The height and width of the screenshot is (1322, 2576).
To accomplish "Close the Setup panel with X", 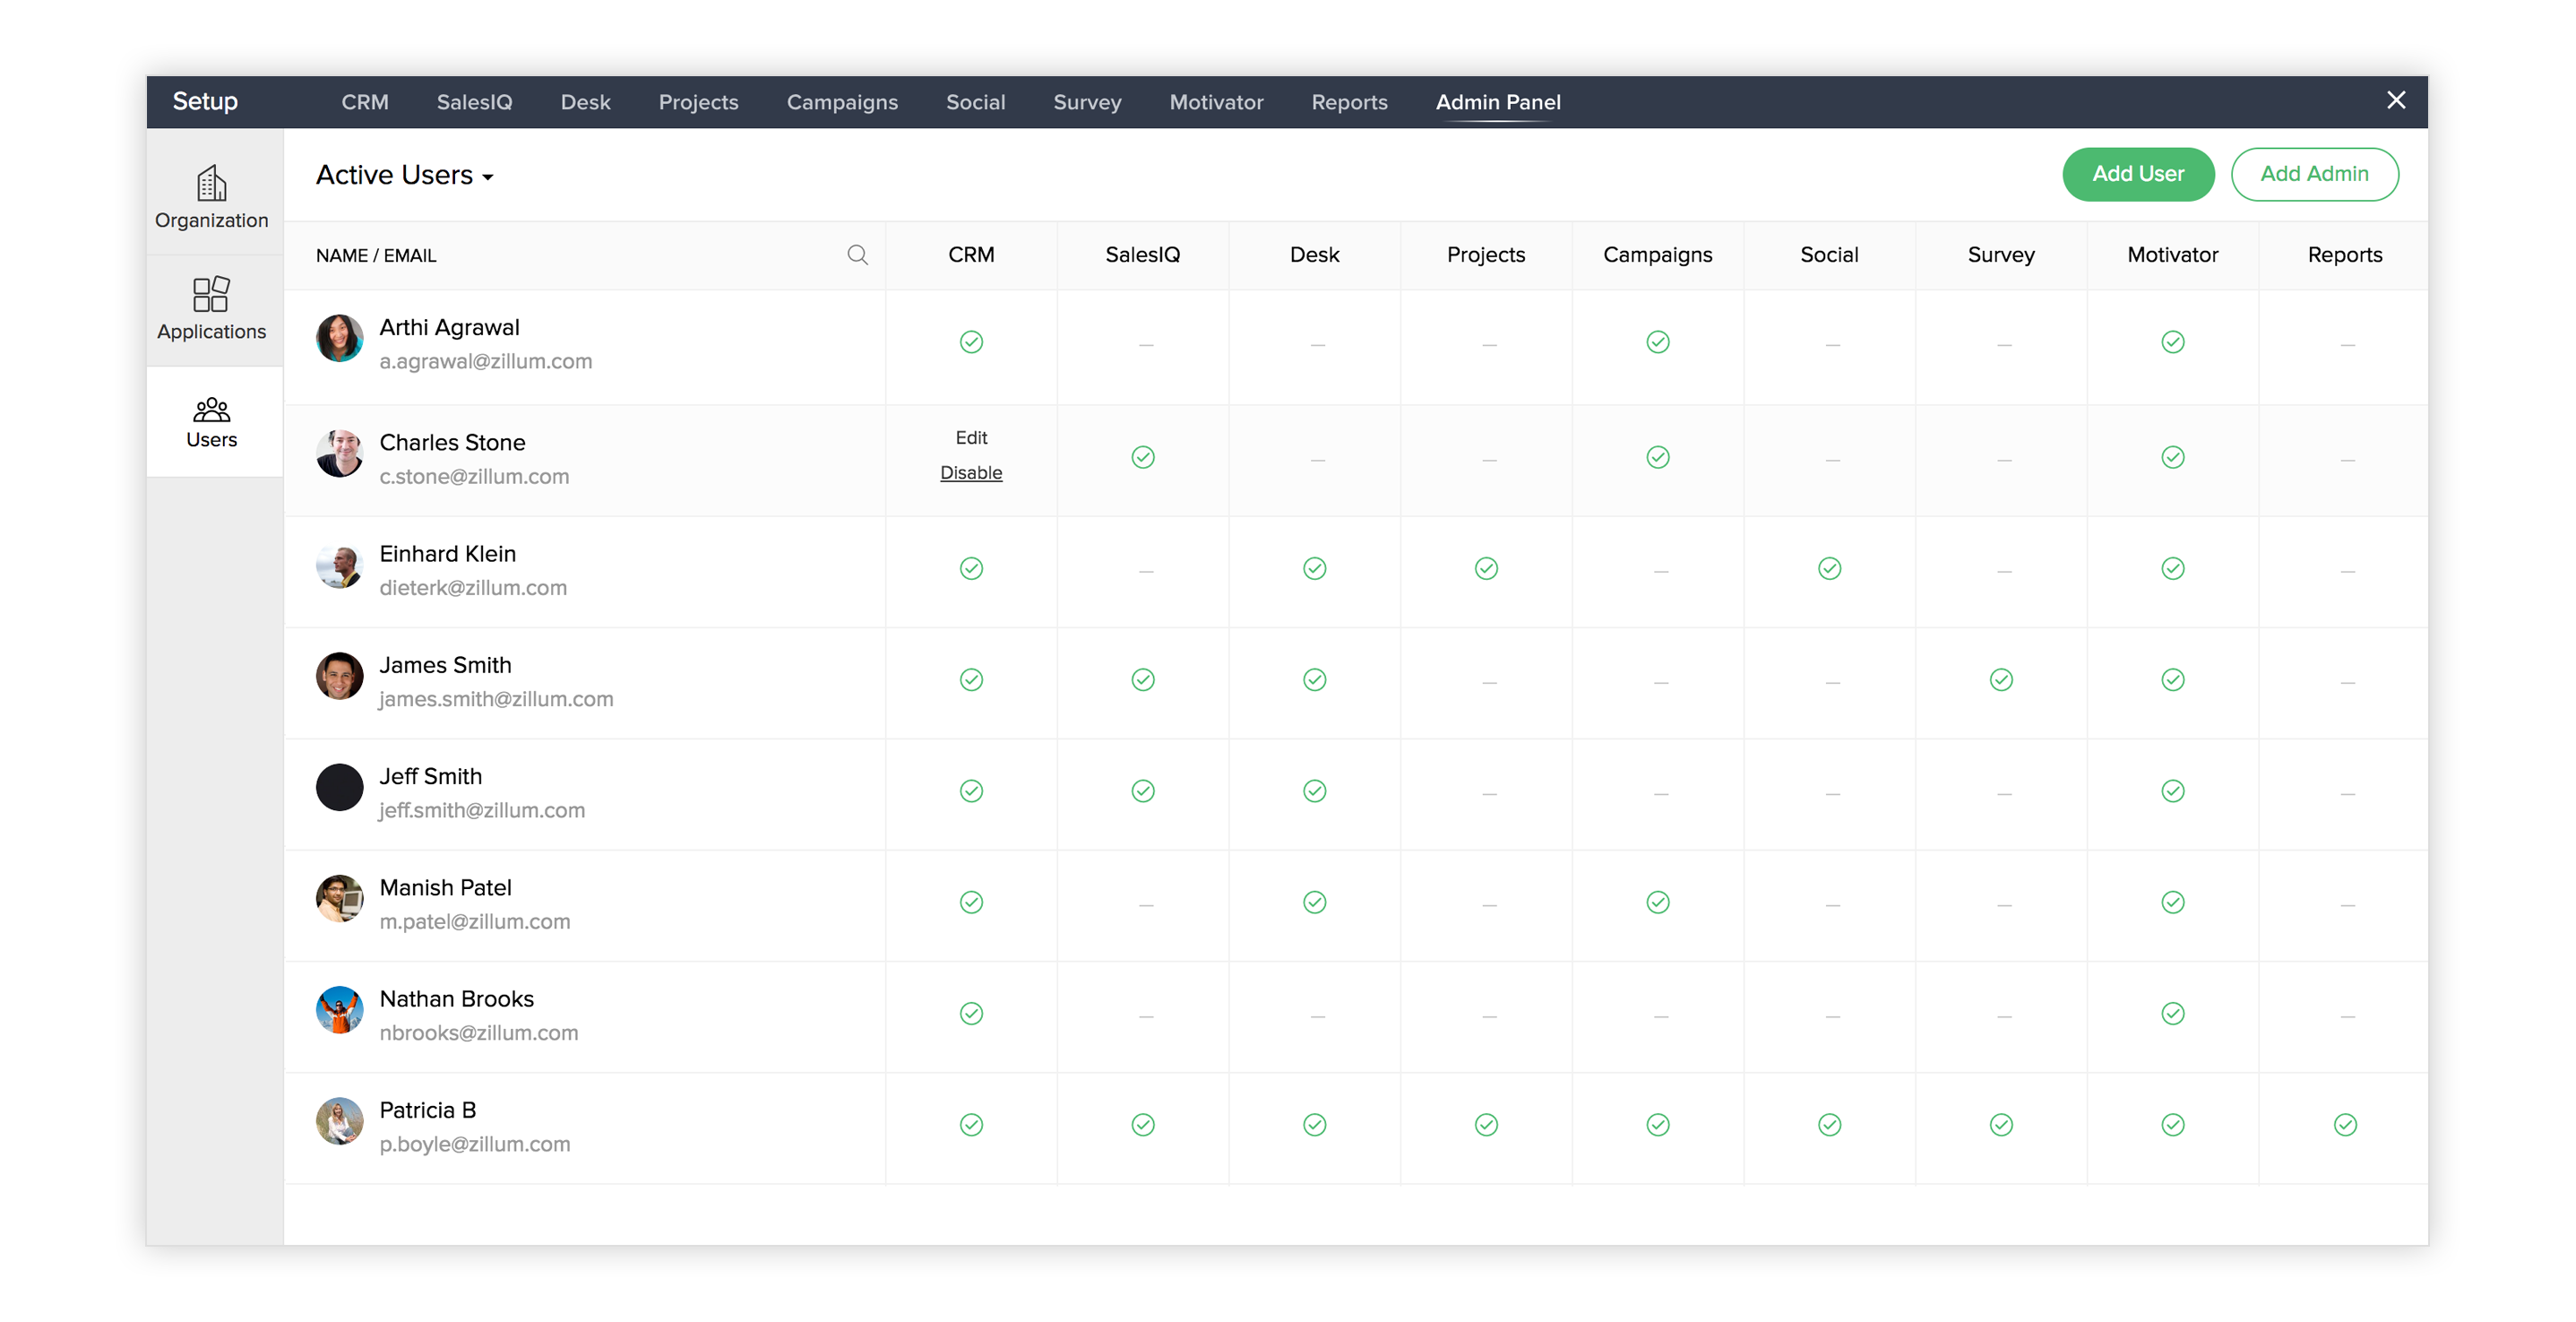I will pyautogui.click(x=2395, y=100).
